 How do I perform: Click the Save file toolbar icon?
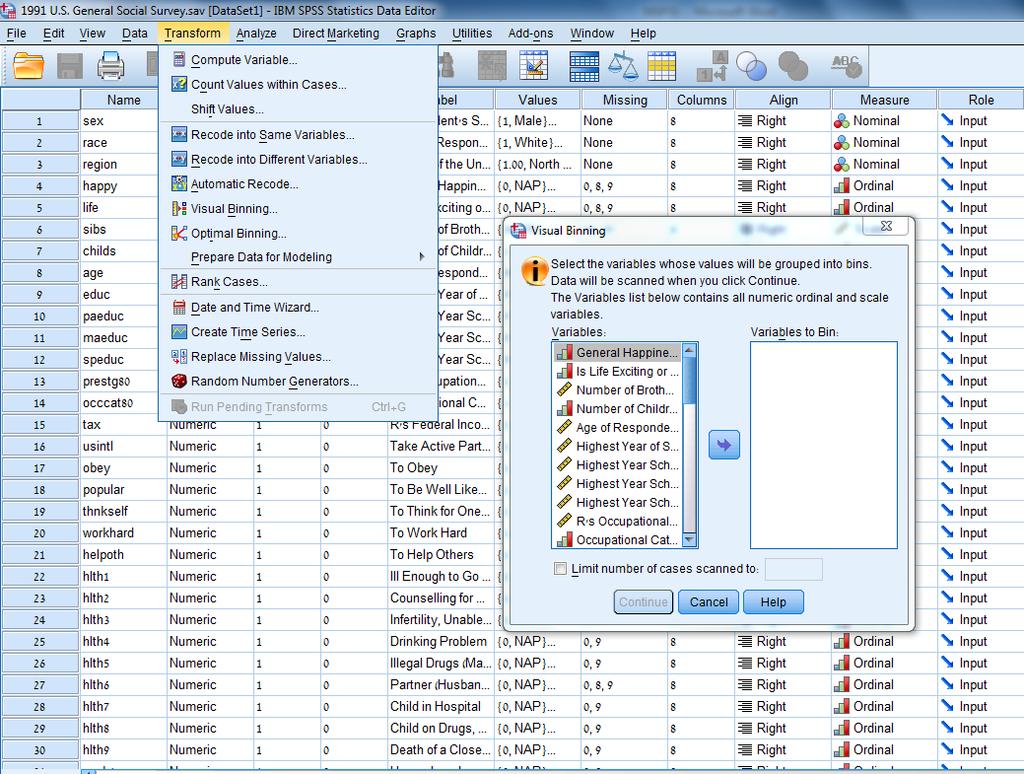(x=70, y=66)
